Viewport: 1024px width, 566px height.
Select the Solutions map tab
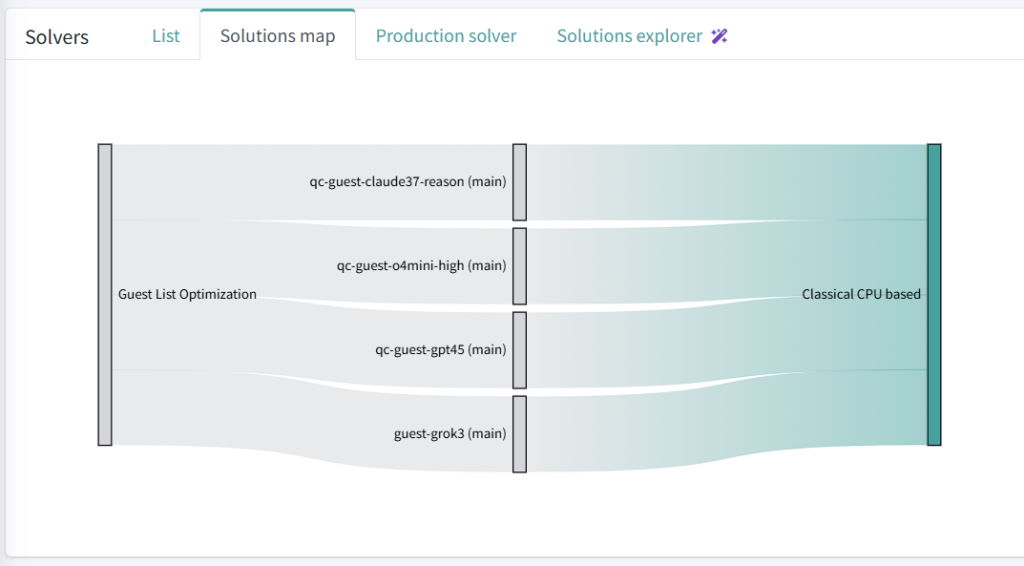[x=277, y=36]
